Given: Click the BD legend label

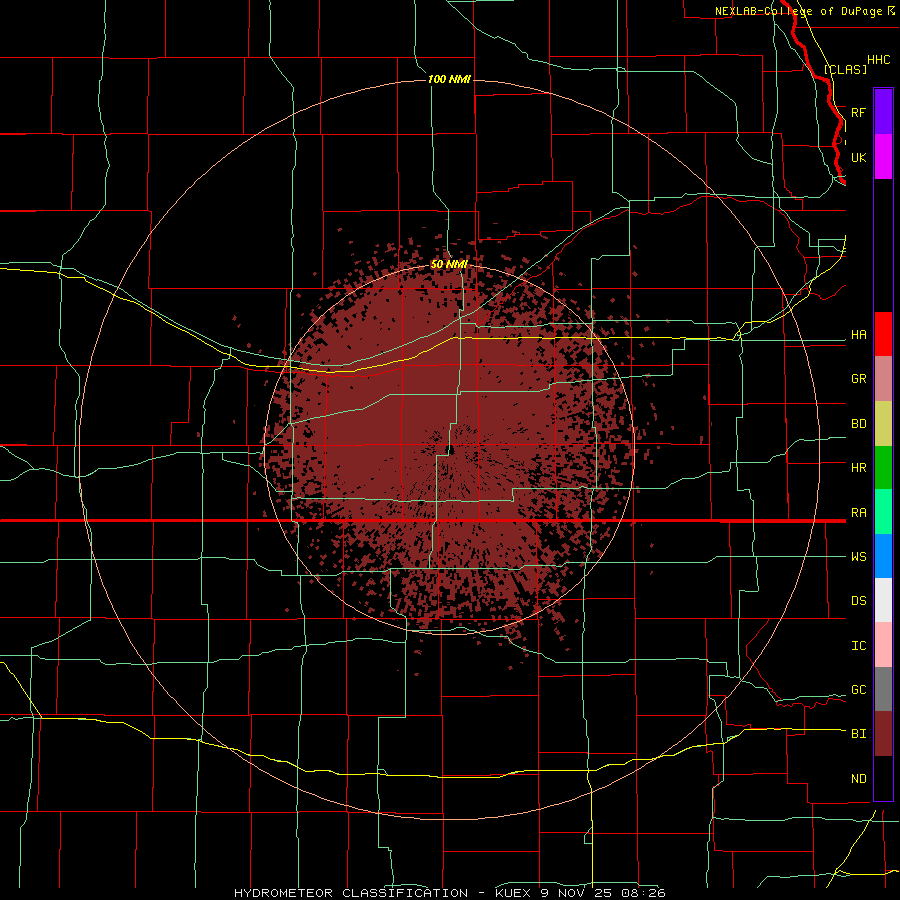Looking at the screenshot, I should 858,424.
